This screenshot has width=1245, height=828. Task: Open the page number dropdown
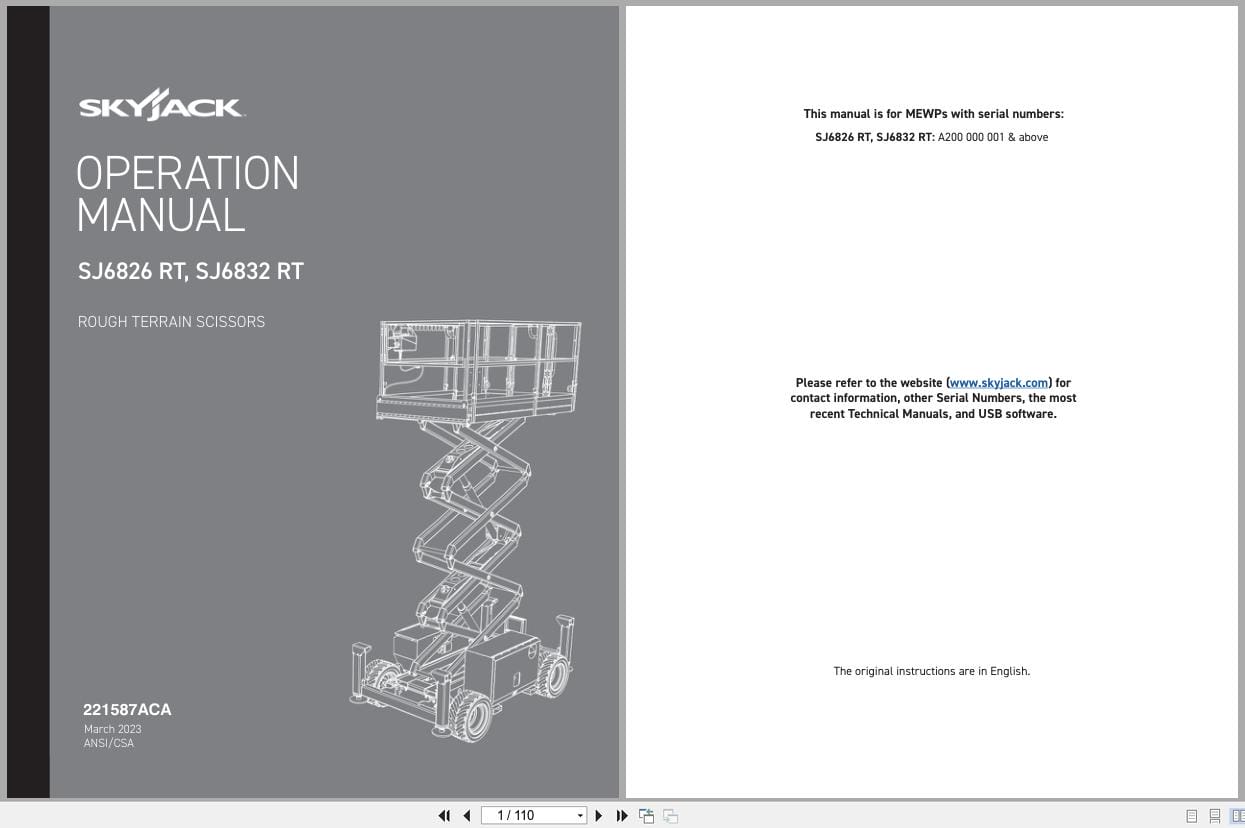pyautogui.click(x=580, y=816)
